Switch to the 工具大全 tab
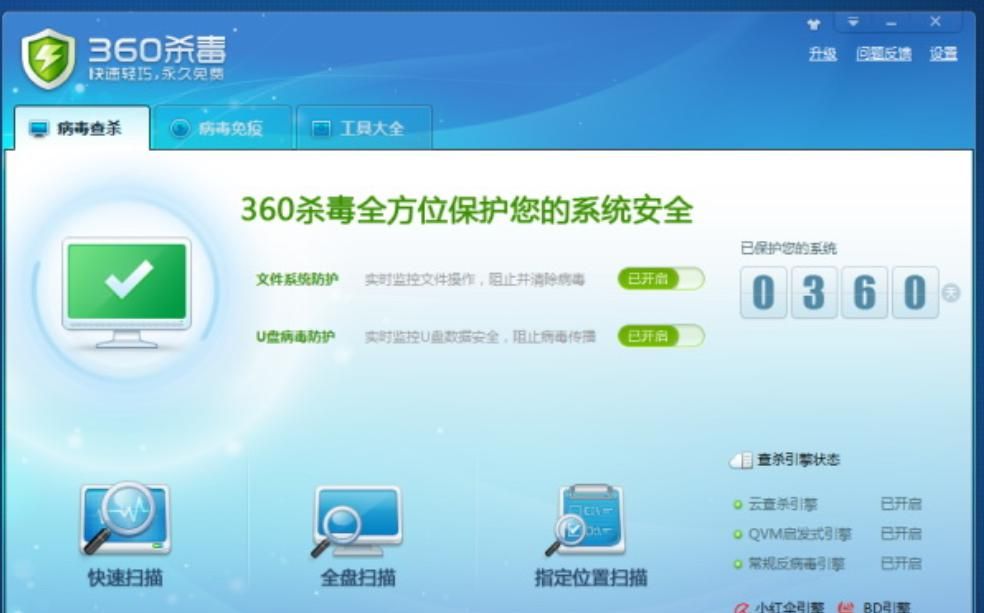 point(364,128)
